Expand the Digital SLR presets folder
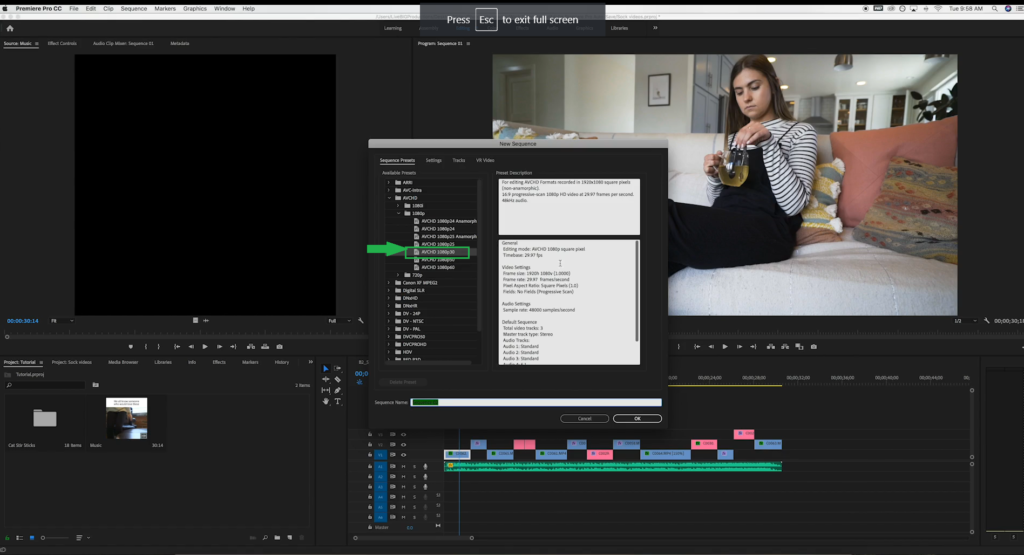The image size is (1024, 555). pos(389,291)
